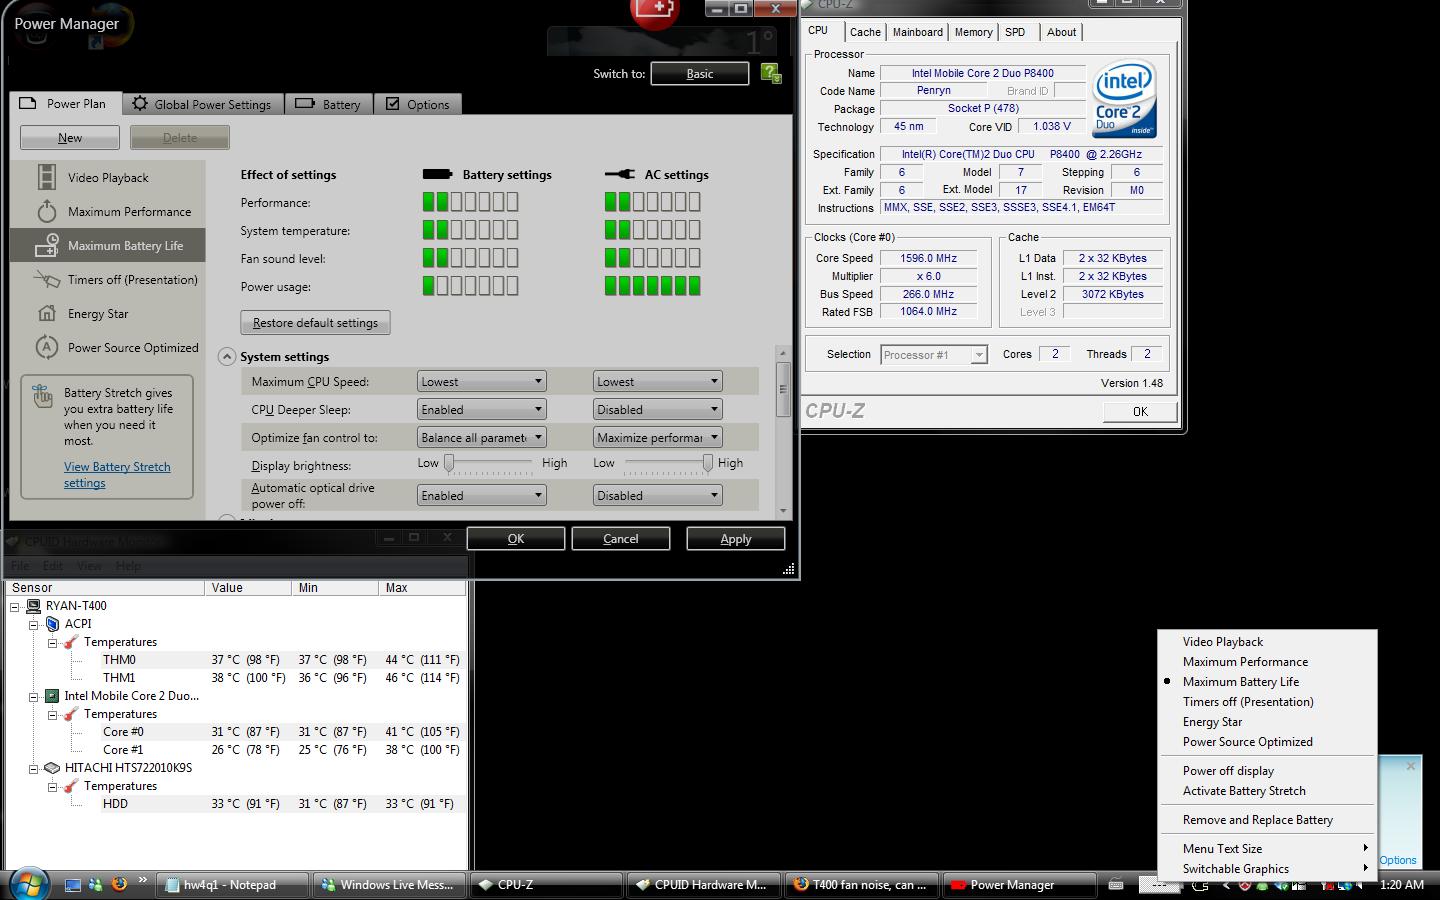Click Restore default settings button

click(x=315, y=323)
